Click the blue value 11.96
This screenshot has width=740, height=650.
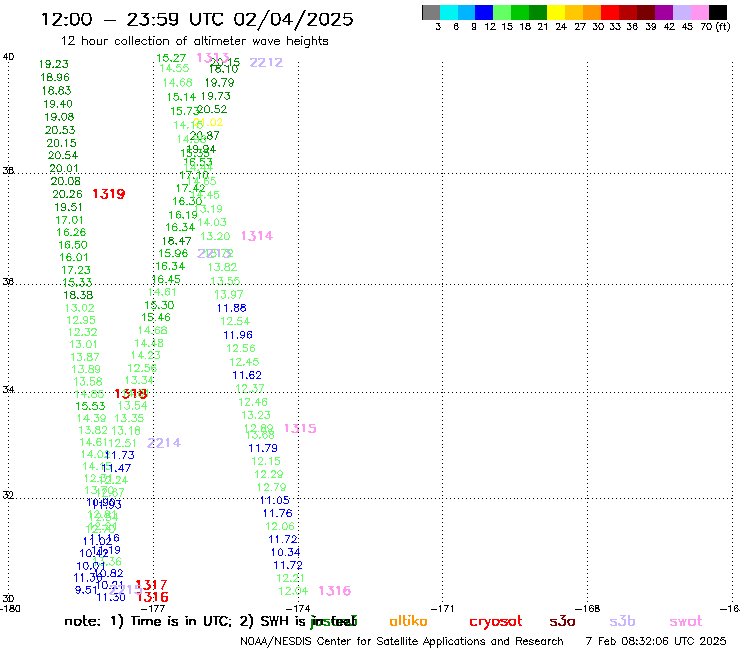point(238,335)
